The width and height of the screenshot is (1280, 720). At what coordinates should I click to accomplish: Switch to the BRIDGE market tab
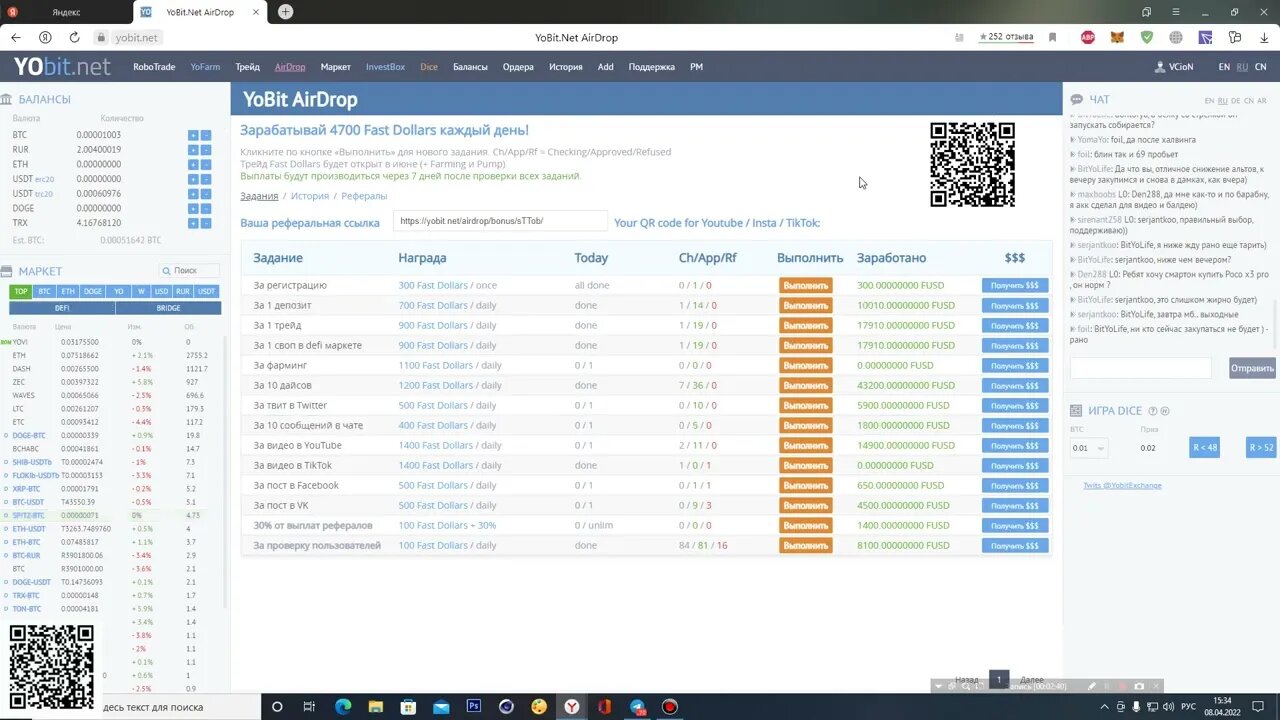[168, 308]
